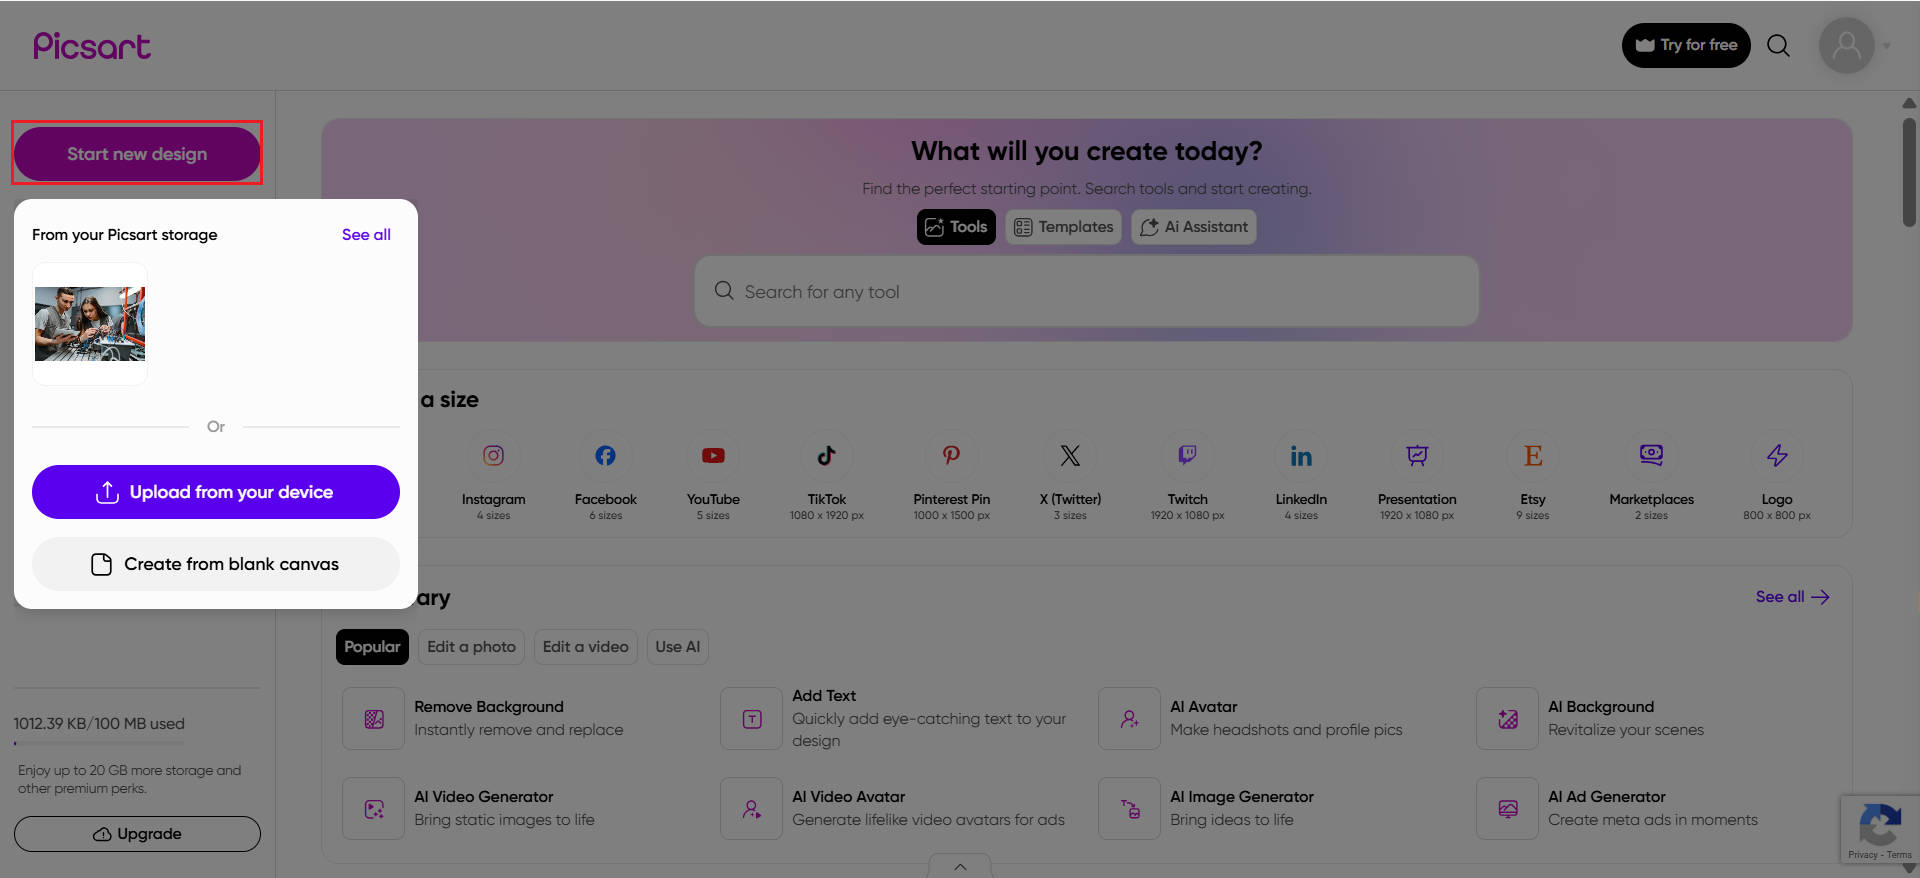Select the Twitch size icon

click(1187, 456)
